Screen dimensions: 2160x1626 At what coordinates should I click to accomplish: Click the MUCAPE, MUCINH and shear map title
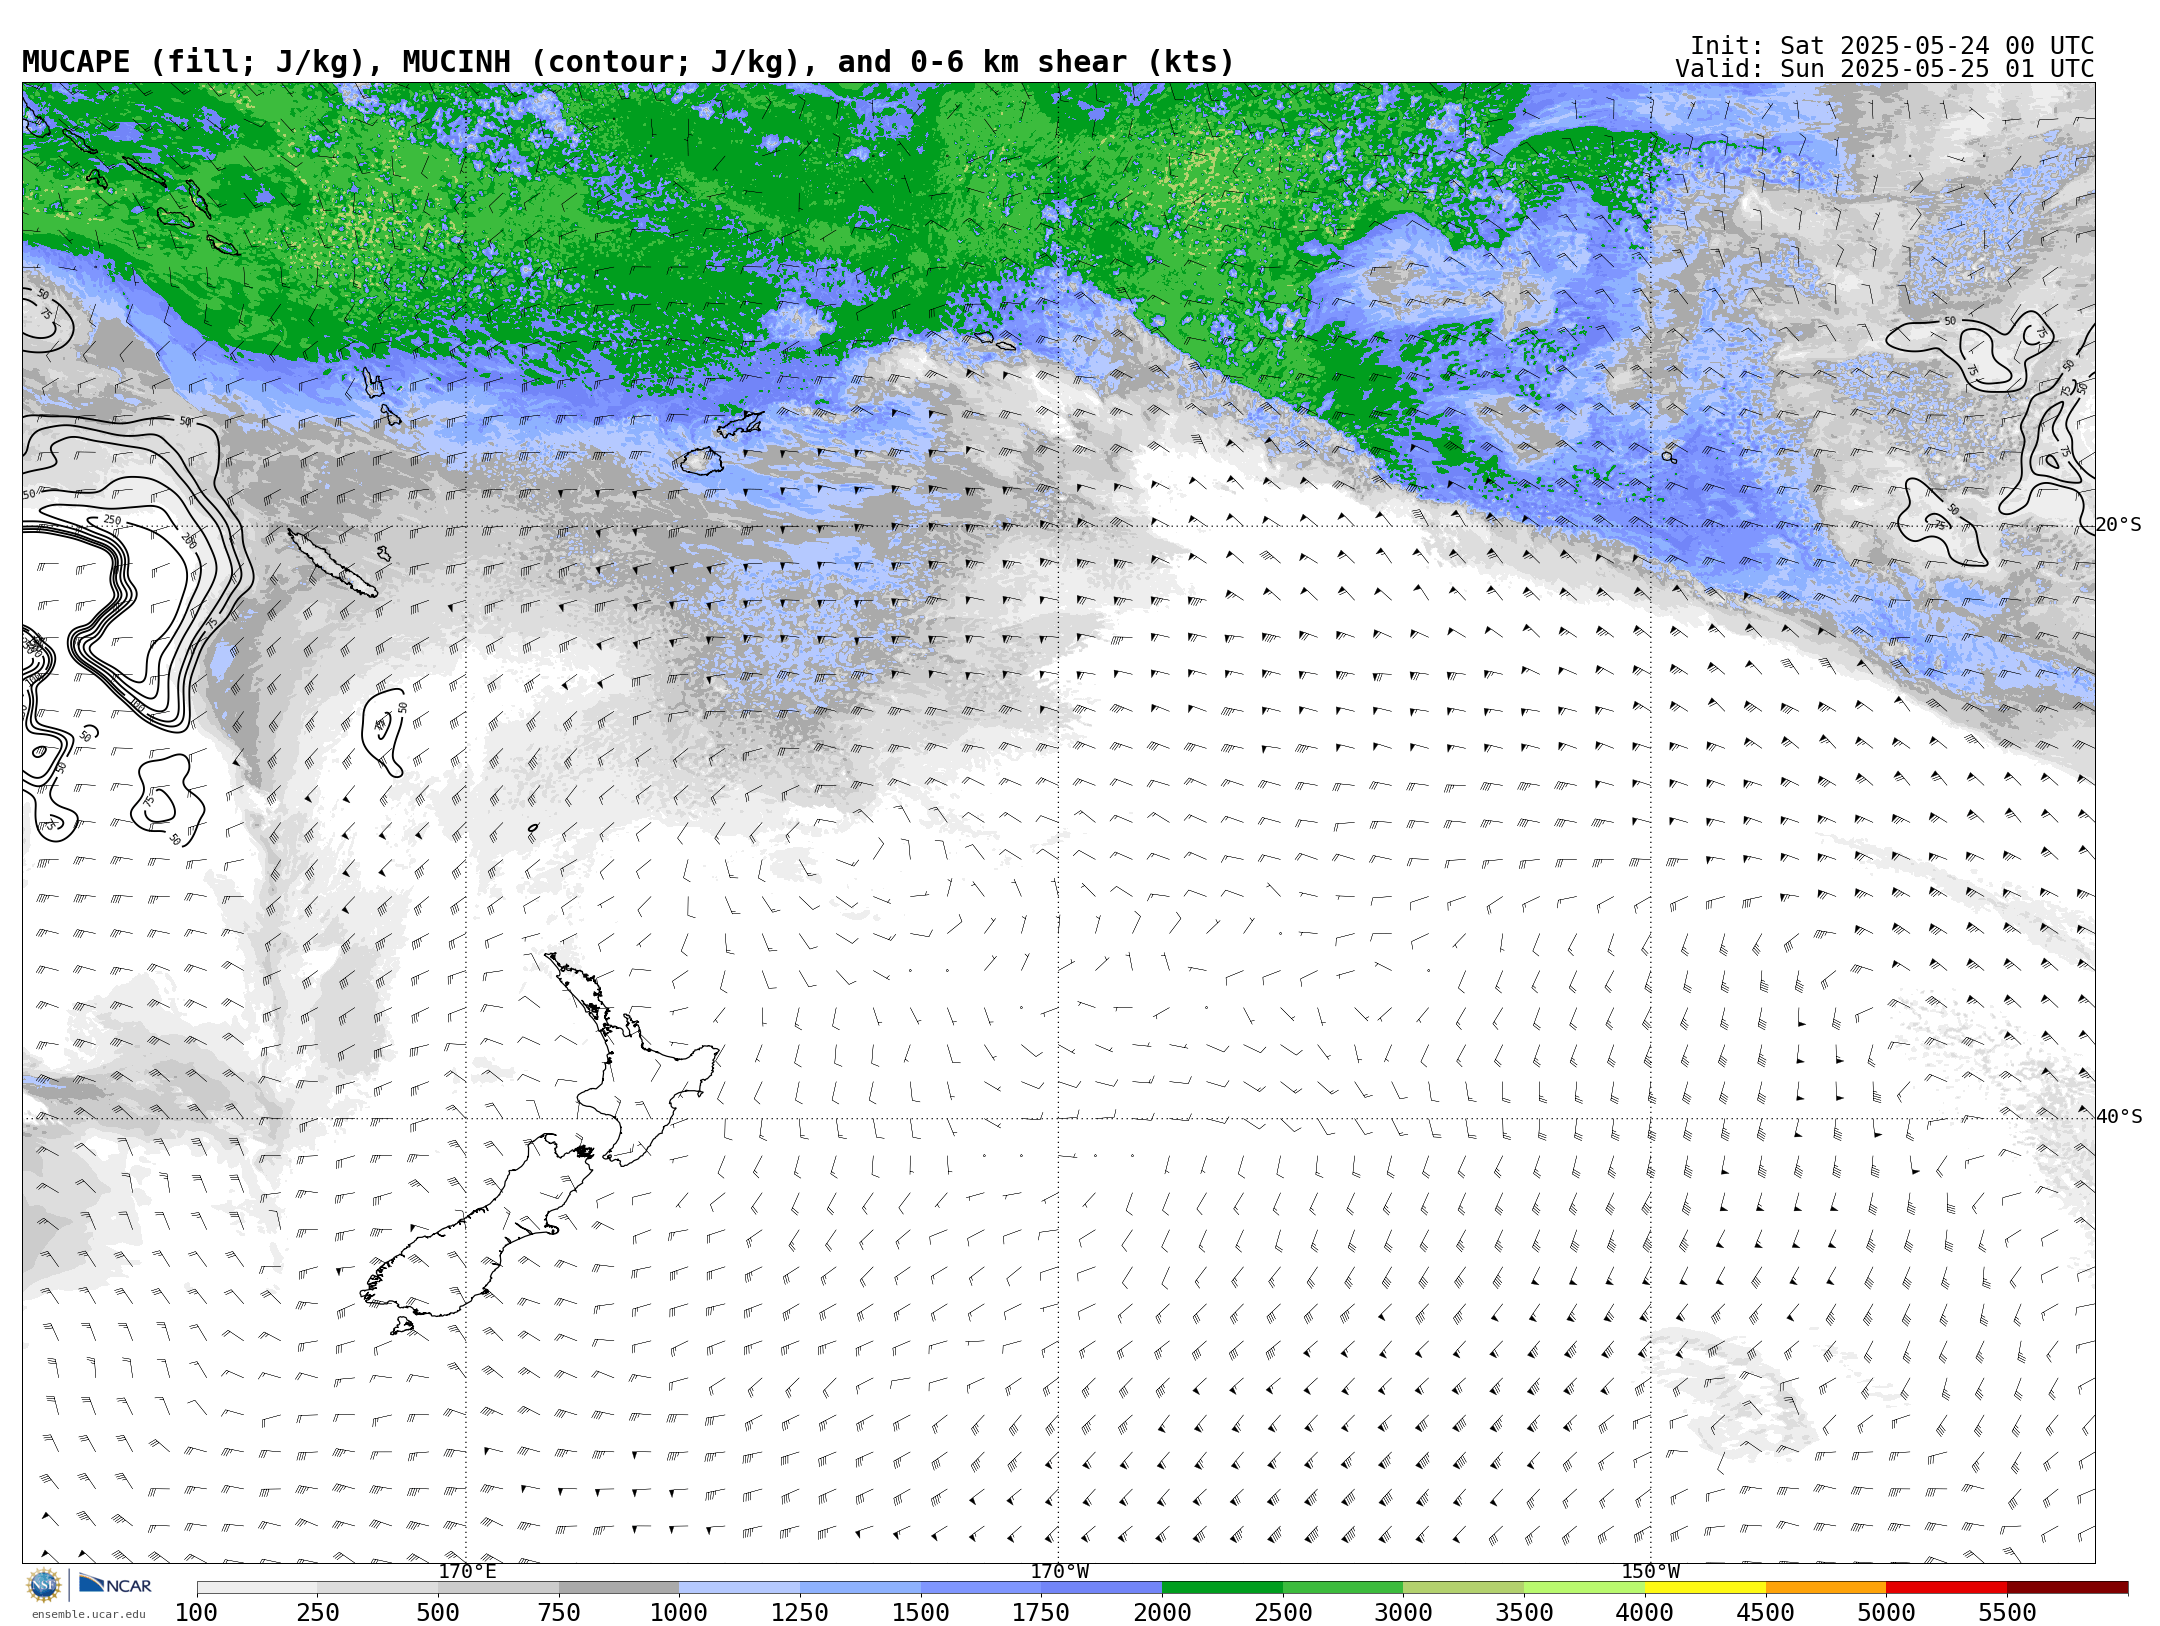point(628,62)
